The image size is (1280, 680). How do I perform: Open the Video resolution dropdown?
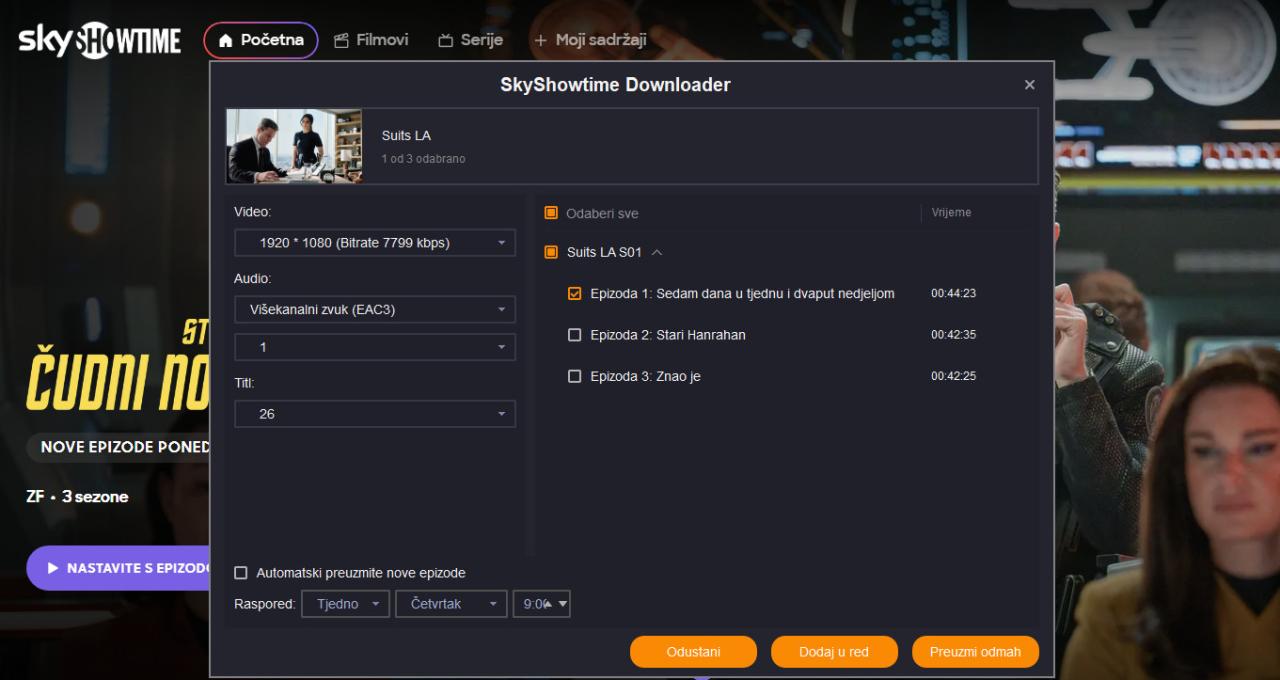click(x=375, y=243)
